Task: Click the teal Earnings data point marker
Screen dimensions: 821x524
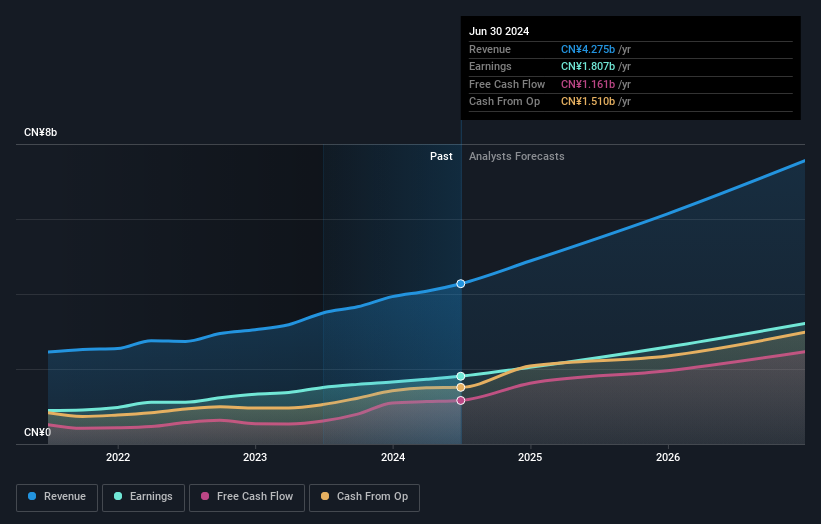Action: coord(461,376)
